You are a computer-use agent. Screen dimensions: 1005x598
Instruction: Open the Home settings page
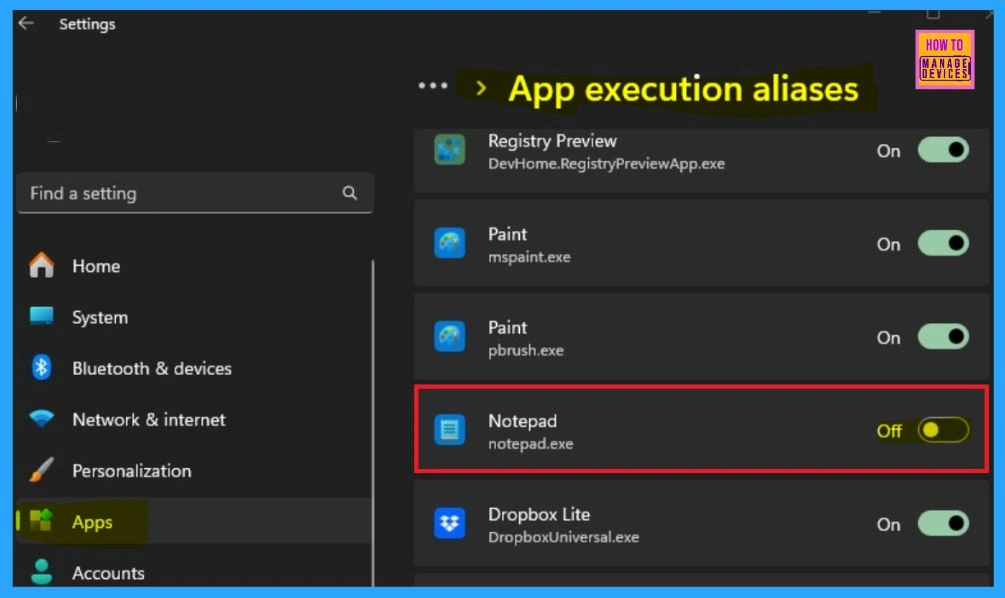(x=192, y=265)
